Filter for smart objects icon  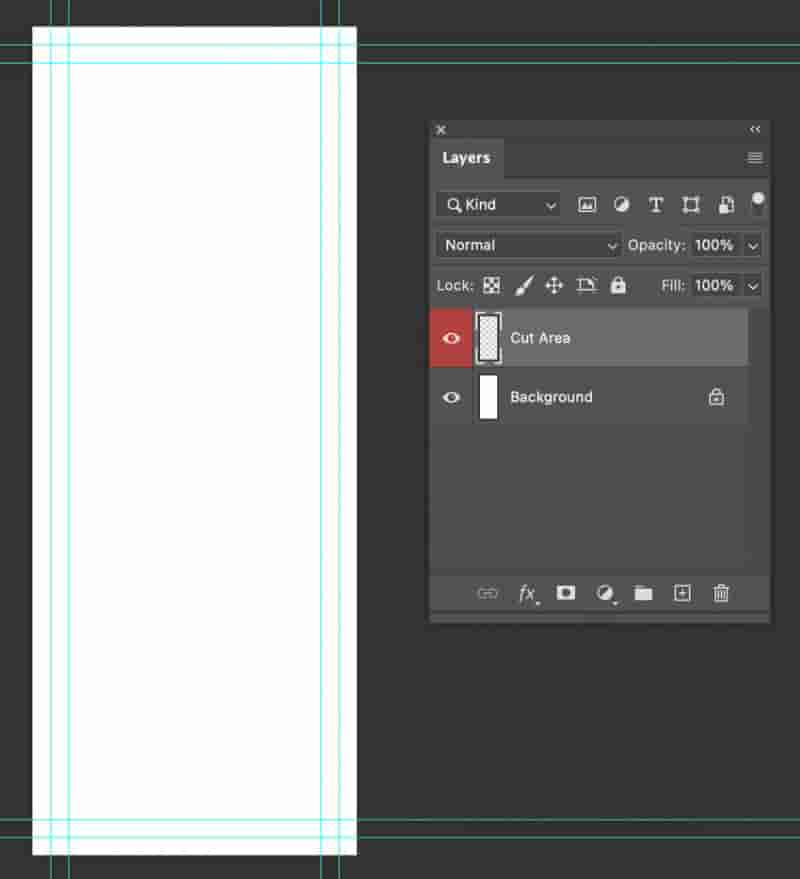726,205
